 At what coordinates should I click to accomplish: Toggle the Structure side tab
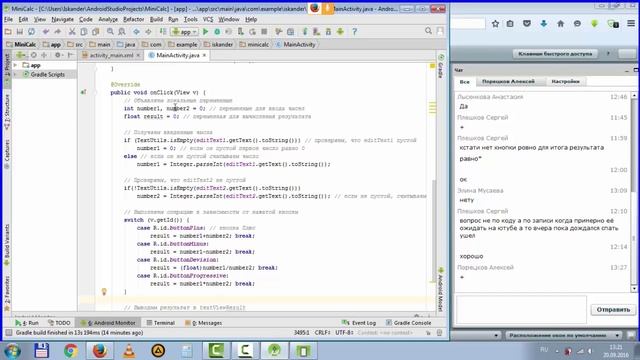click(7, 113)
